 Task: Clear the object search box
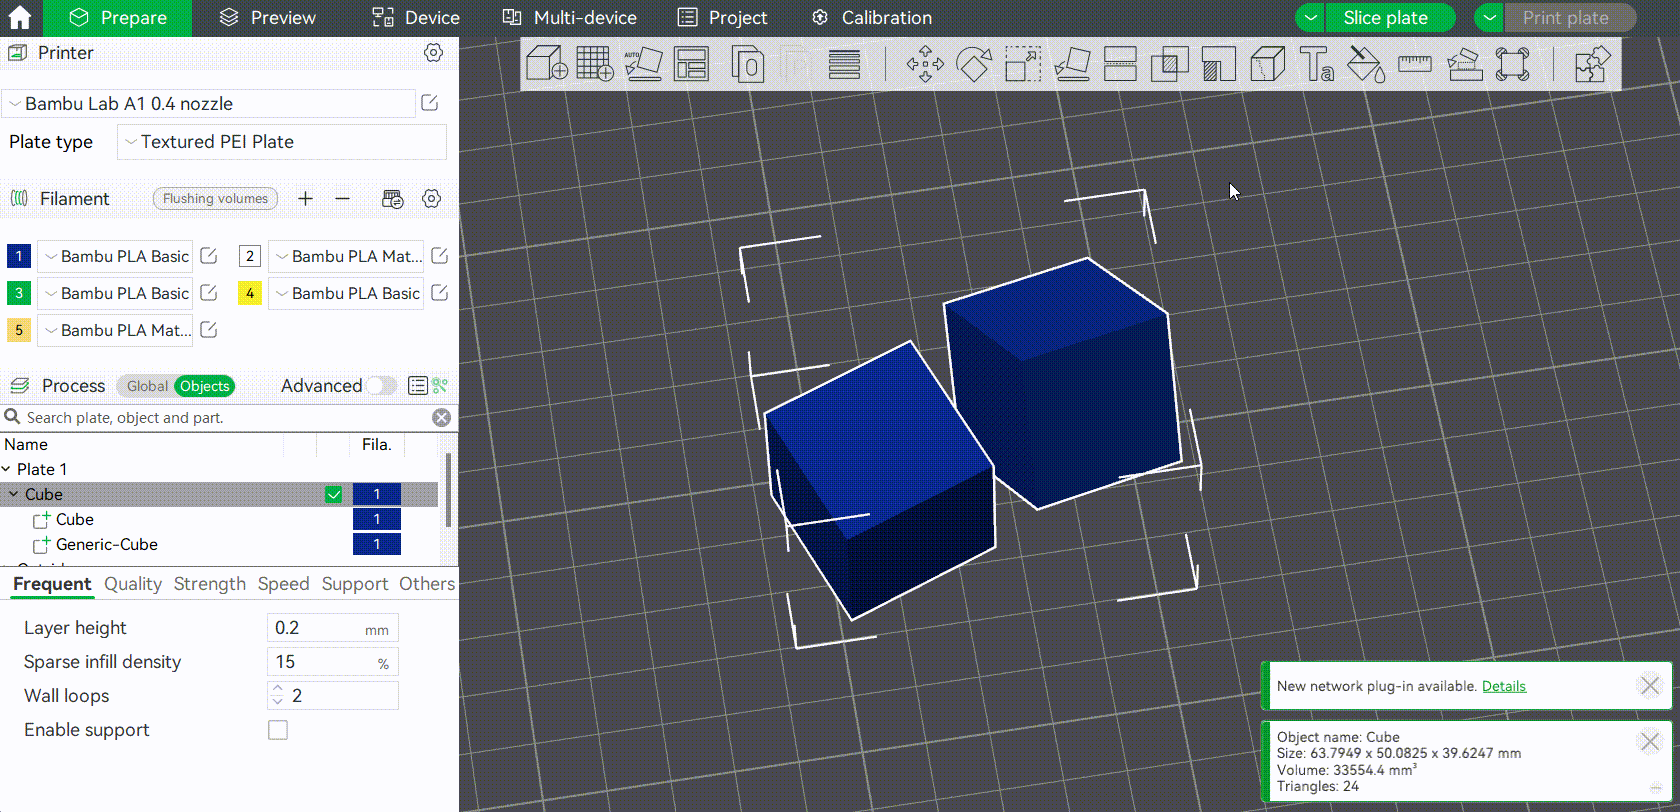coord(441,418)
